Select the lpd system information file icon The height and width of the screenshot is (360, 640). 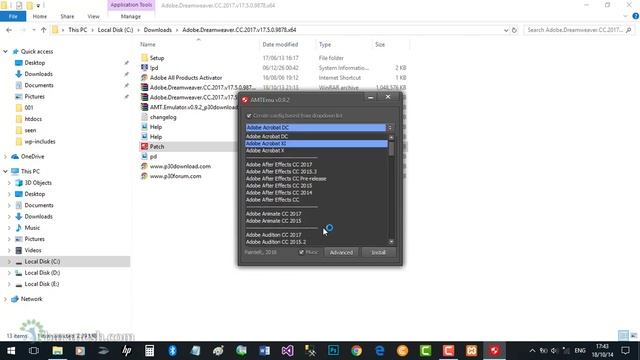tap(144, 68)
